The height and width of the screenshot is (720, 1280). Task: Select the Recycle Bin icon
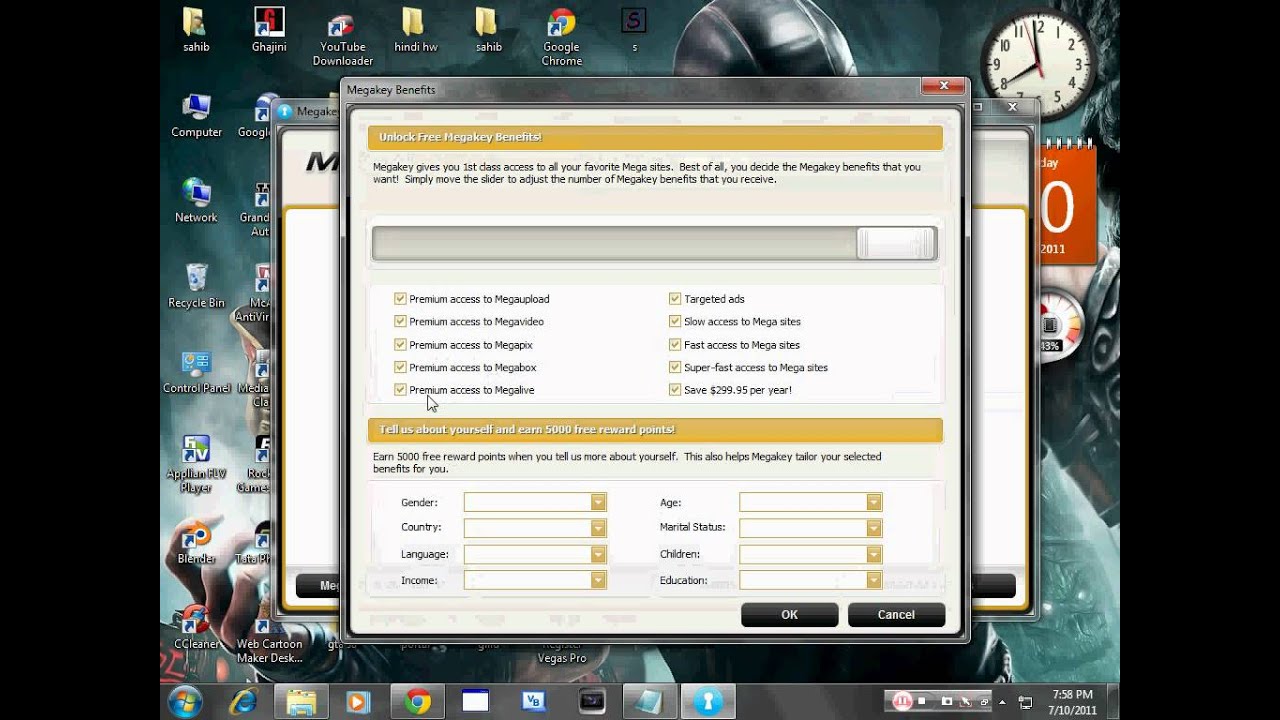tap(196, 286)
